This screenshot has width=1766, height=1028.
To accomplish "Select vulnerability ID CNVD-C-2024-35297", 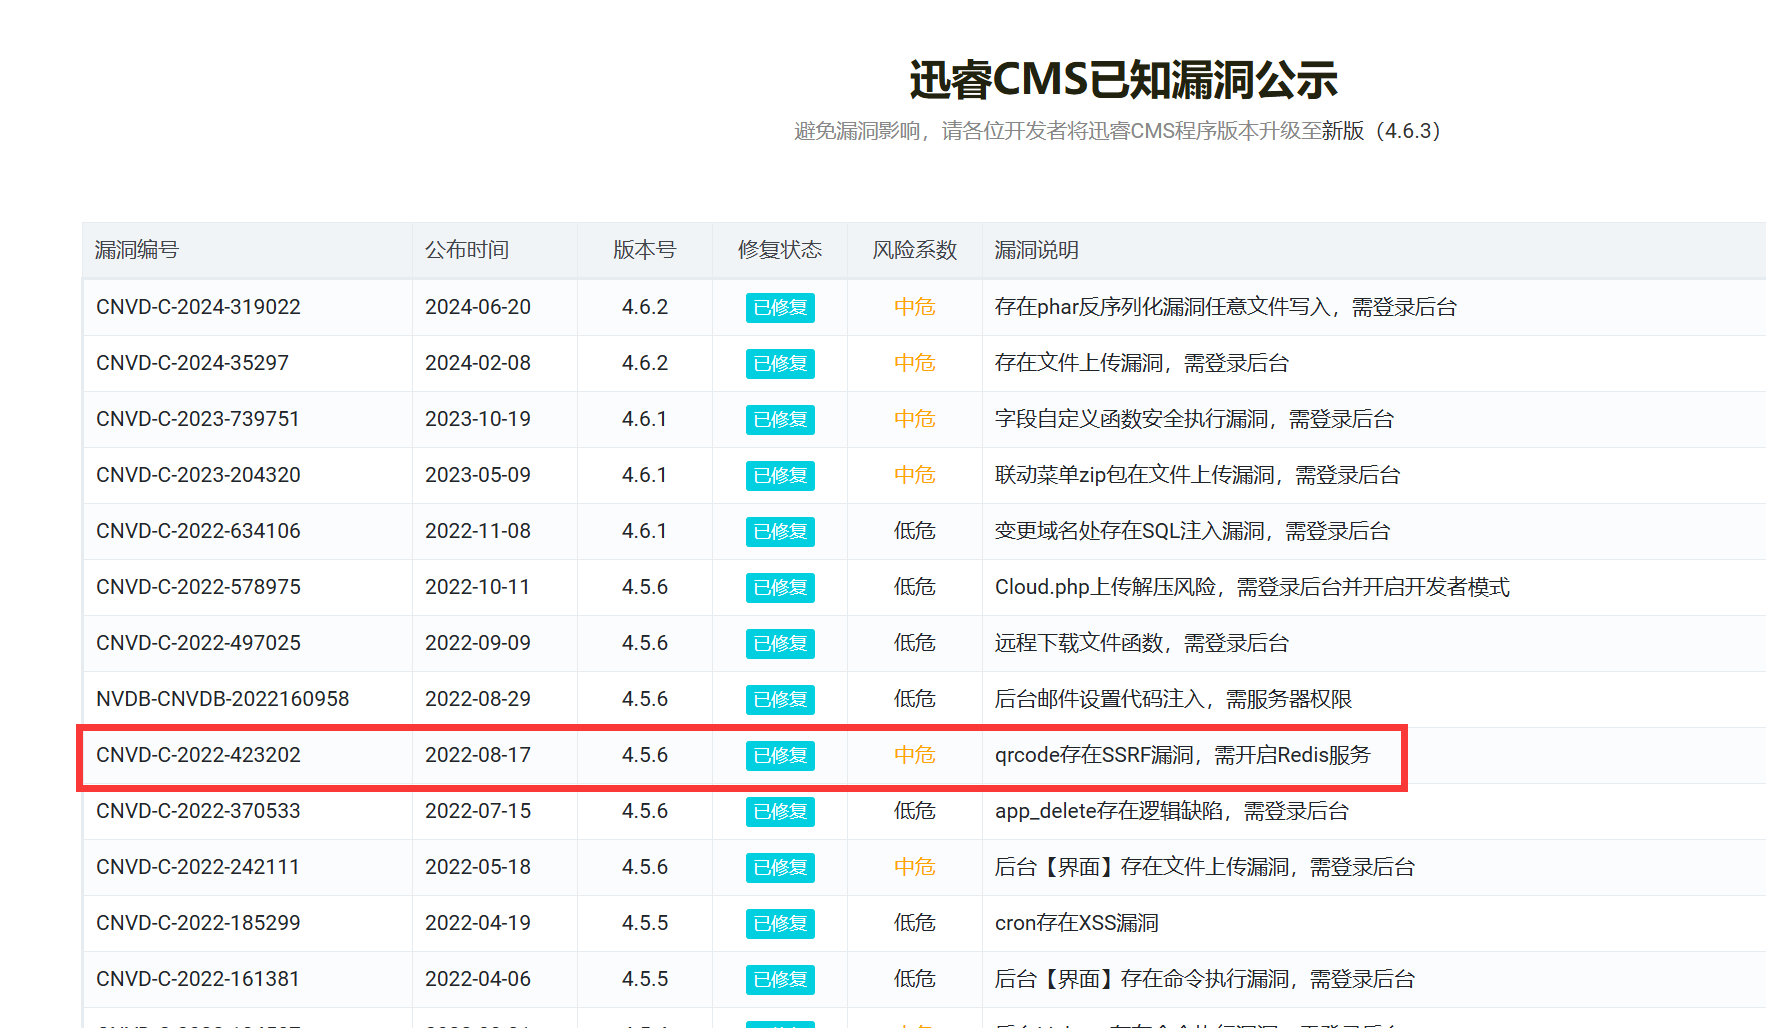I will pos(192,363).
